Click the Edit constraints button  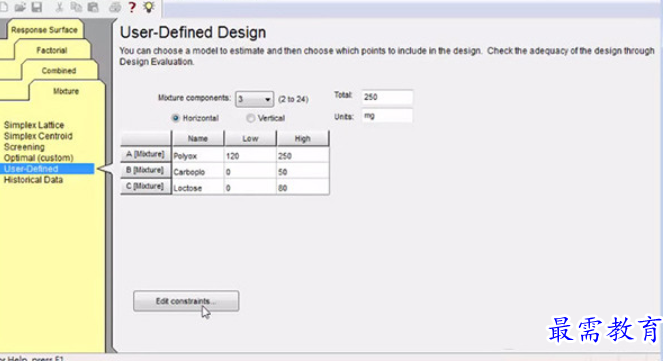(x=186, y=301)
